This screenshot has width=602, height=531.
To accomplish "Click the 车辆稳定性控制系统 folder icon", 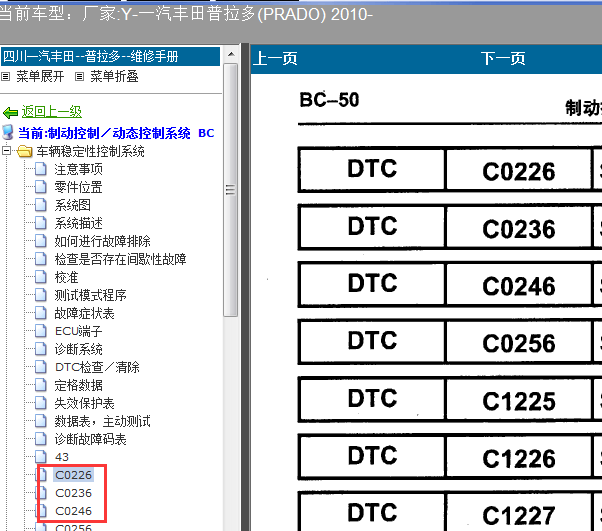I will click(x=25, y=151).
